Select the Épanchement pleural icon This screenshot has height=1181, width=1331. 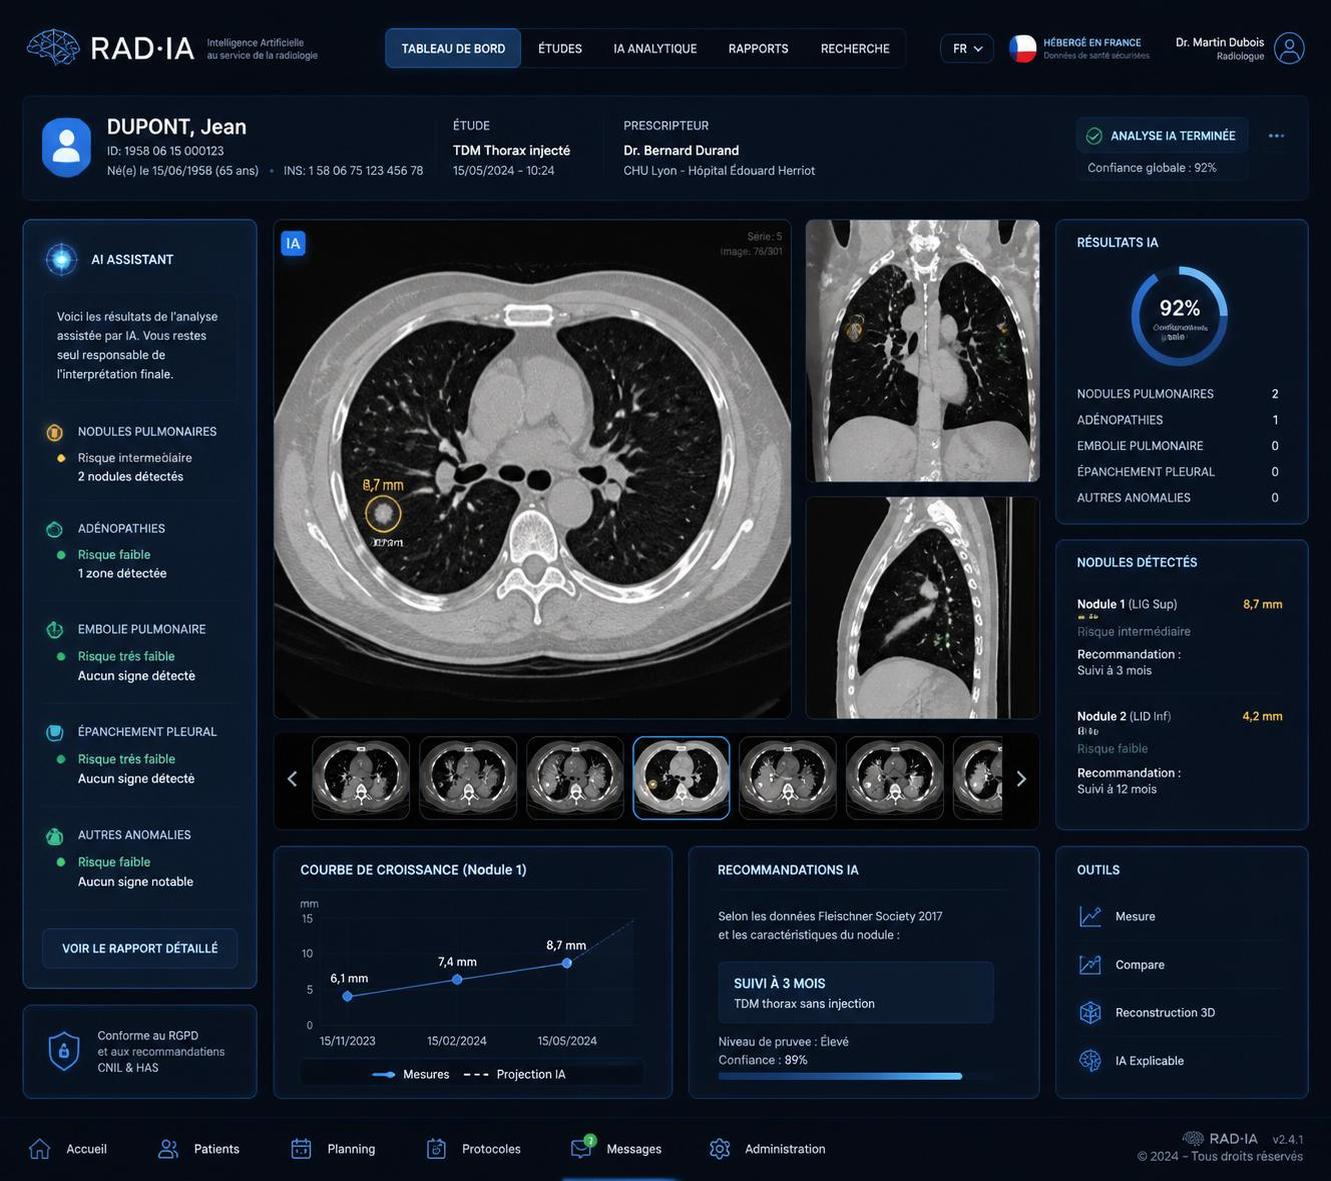55,732
